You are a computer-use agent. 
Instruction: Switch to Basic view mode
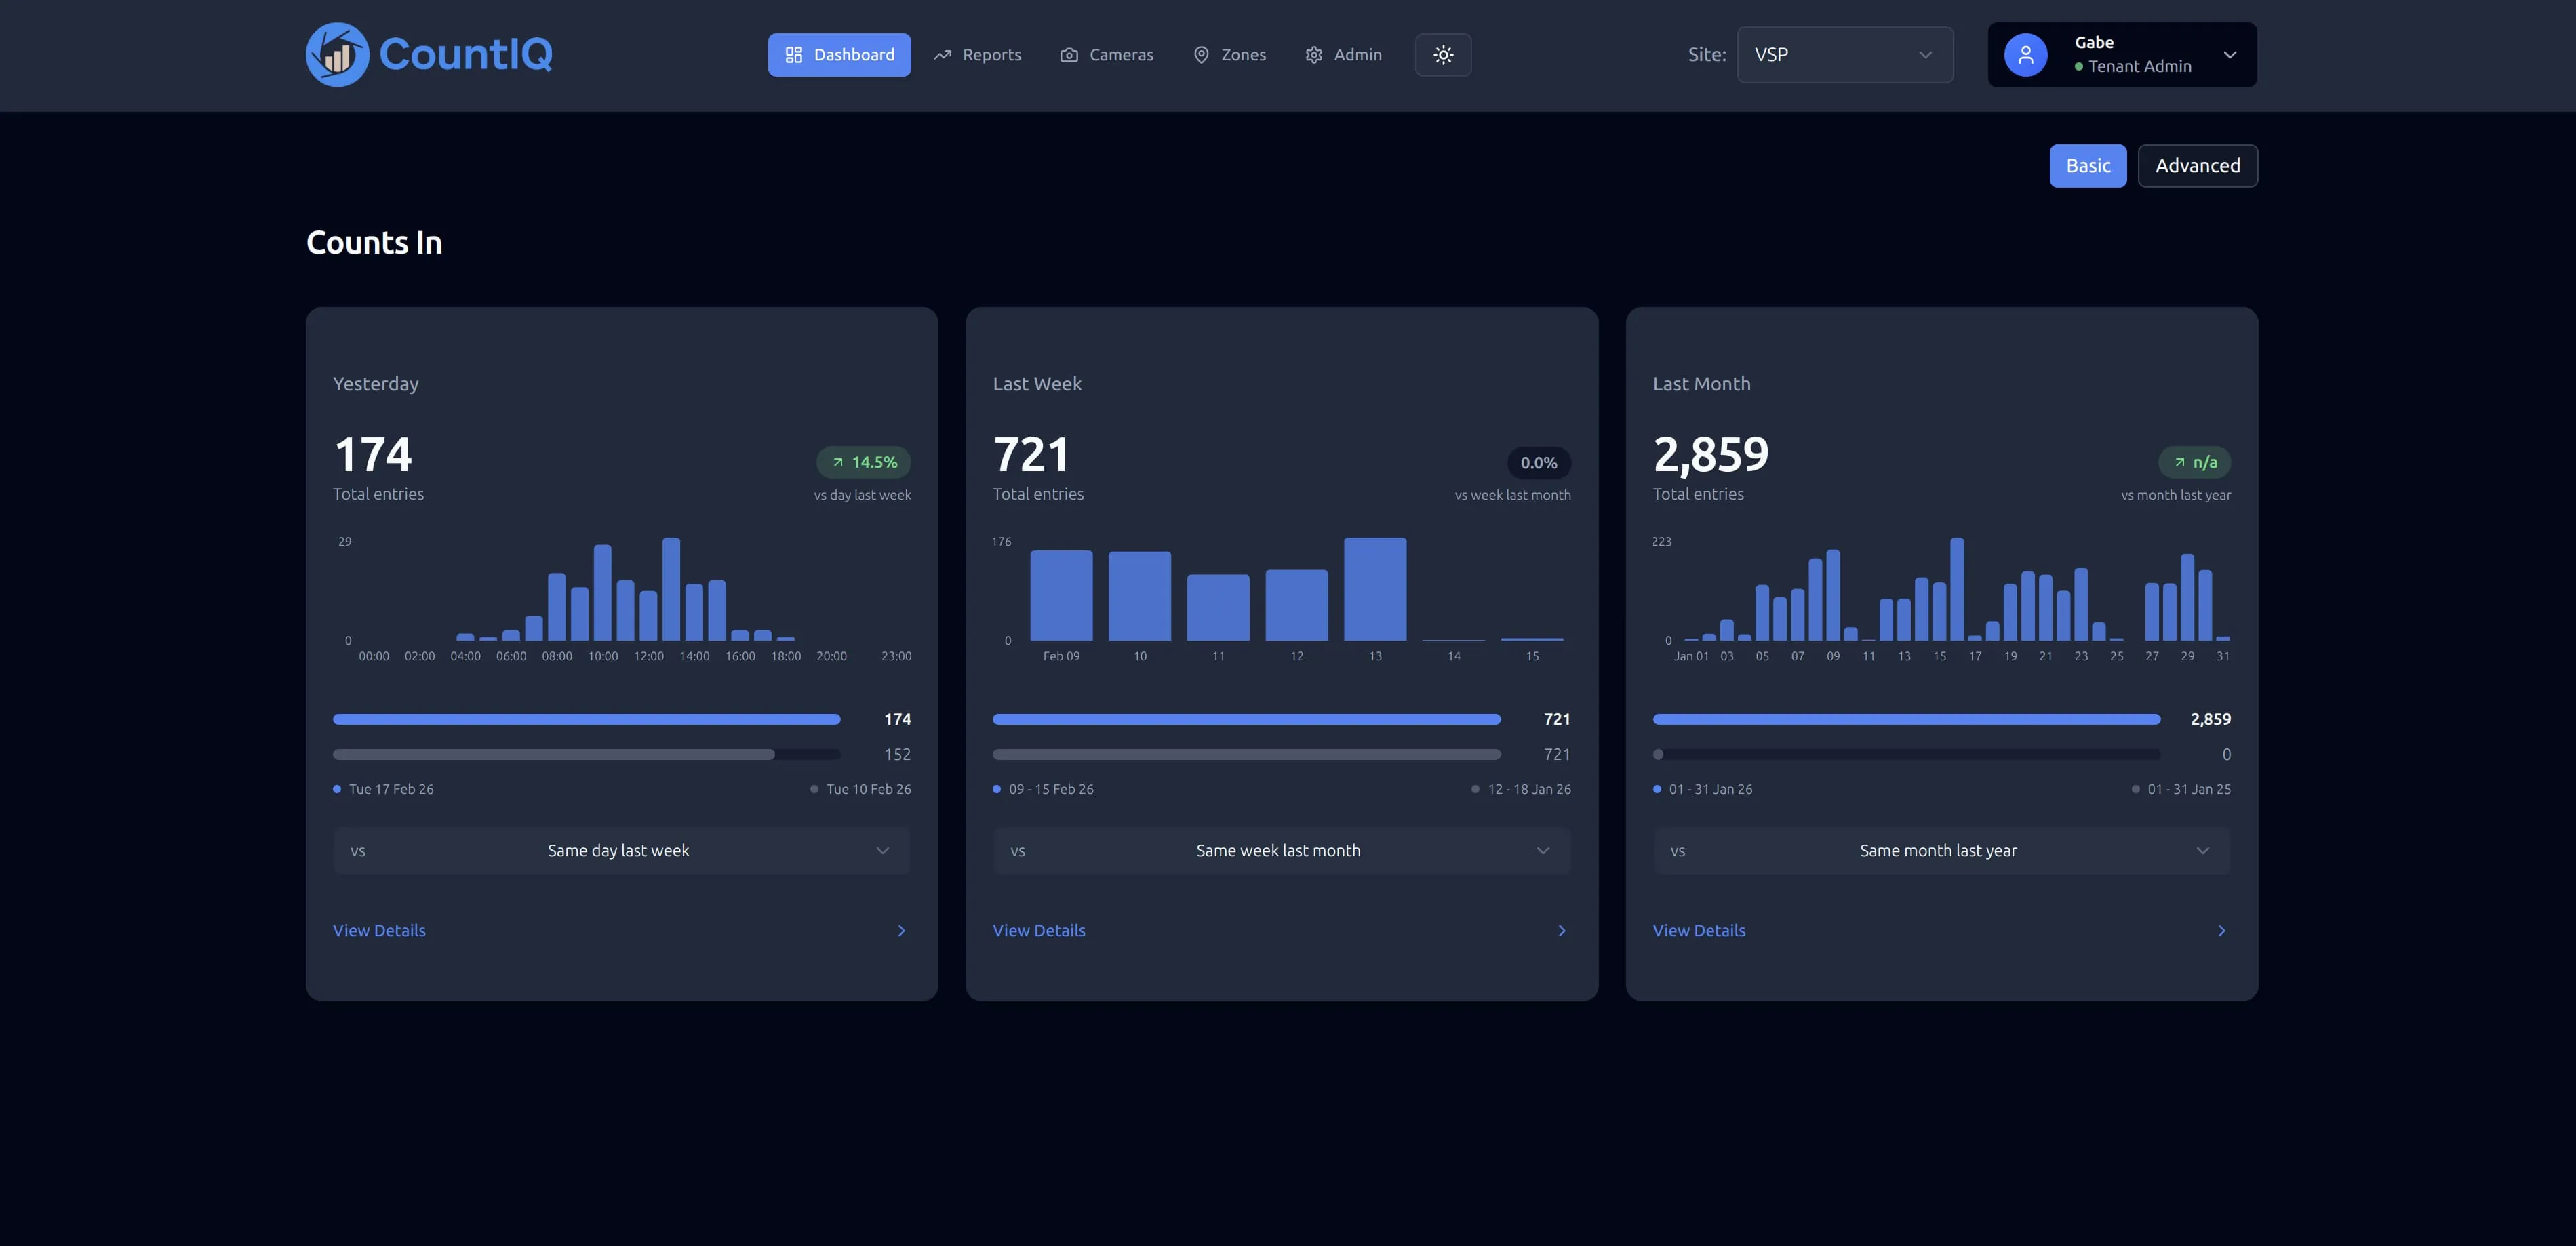point(2088,165)
